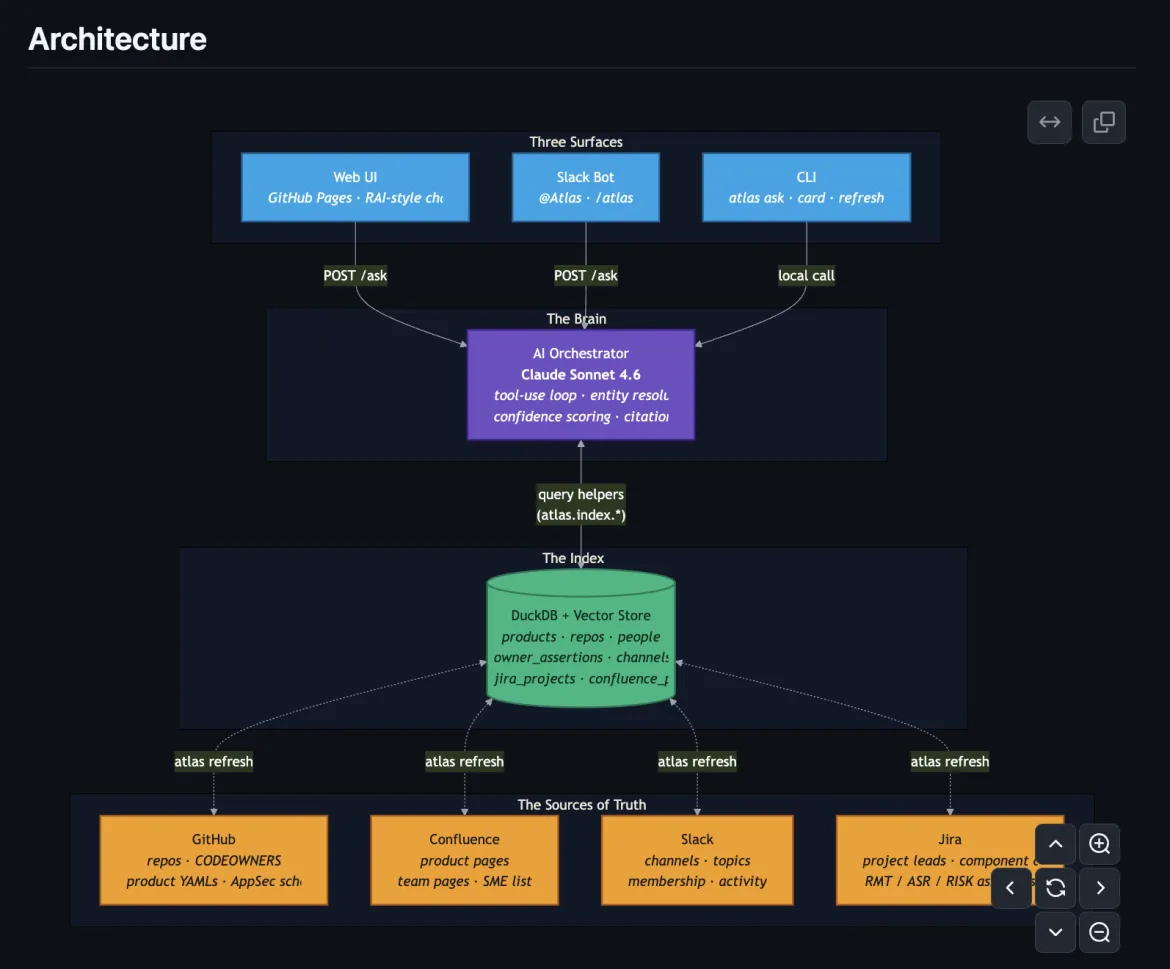Click the "atlas refresh" label above GitHub

click(x=213, y=762)
